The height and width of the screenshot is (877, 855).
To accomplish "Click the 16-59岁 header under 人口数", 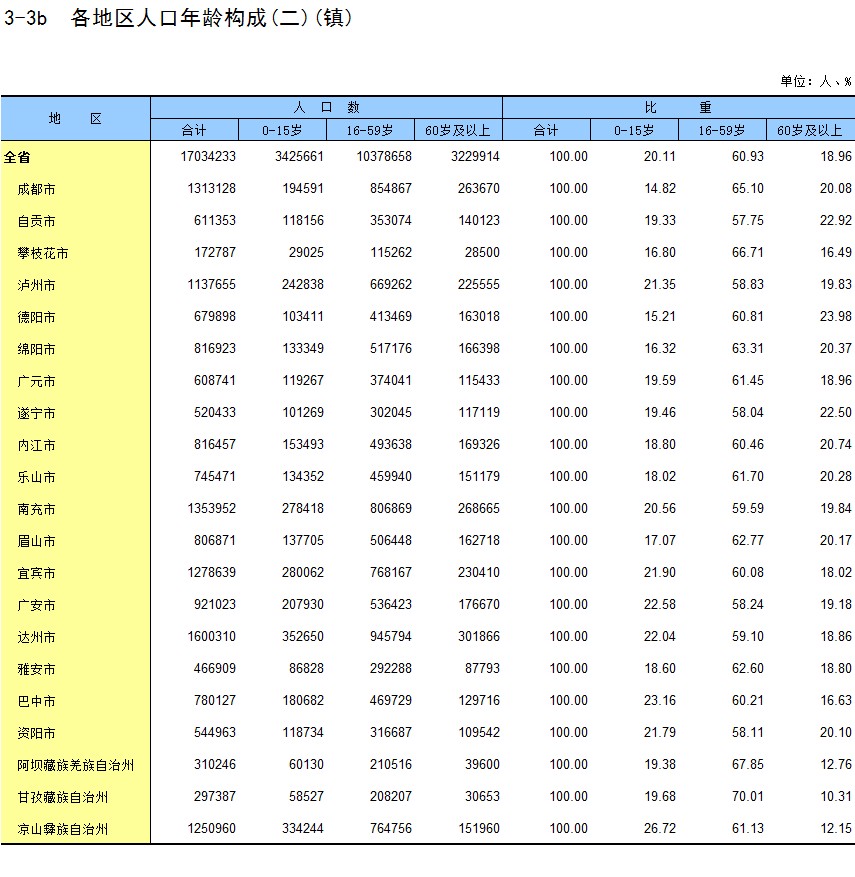I will click(370, 130).
